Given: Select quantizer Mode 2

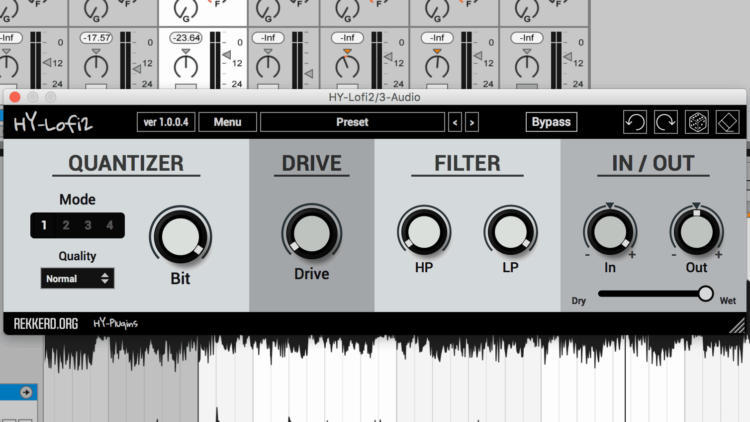Looking at the screenshot, I should [66, 225].
